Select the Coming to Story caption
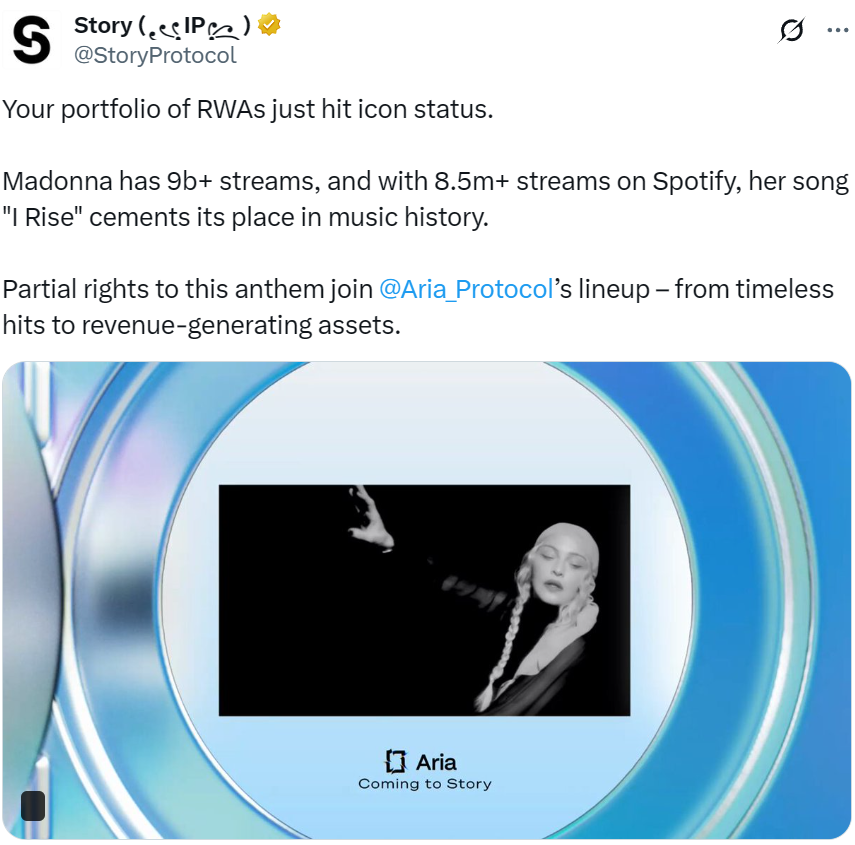 point(425,784)
